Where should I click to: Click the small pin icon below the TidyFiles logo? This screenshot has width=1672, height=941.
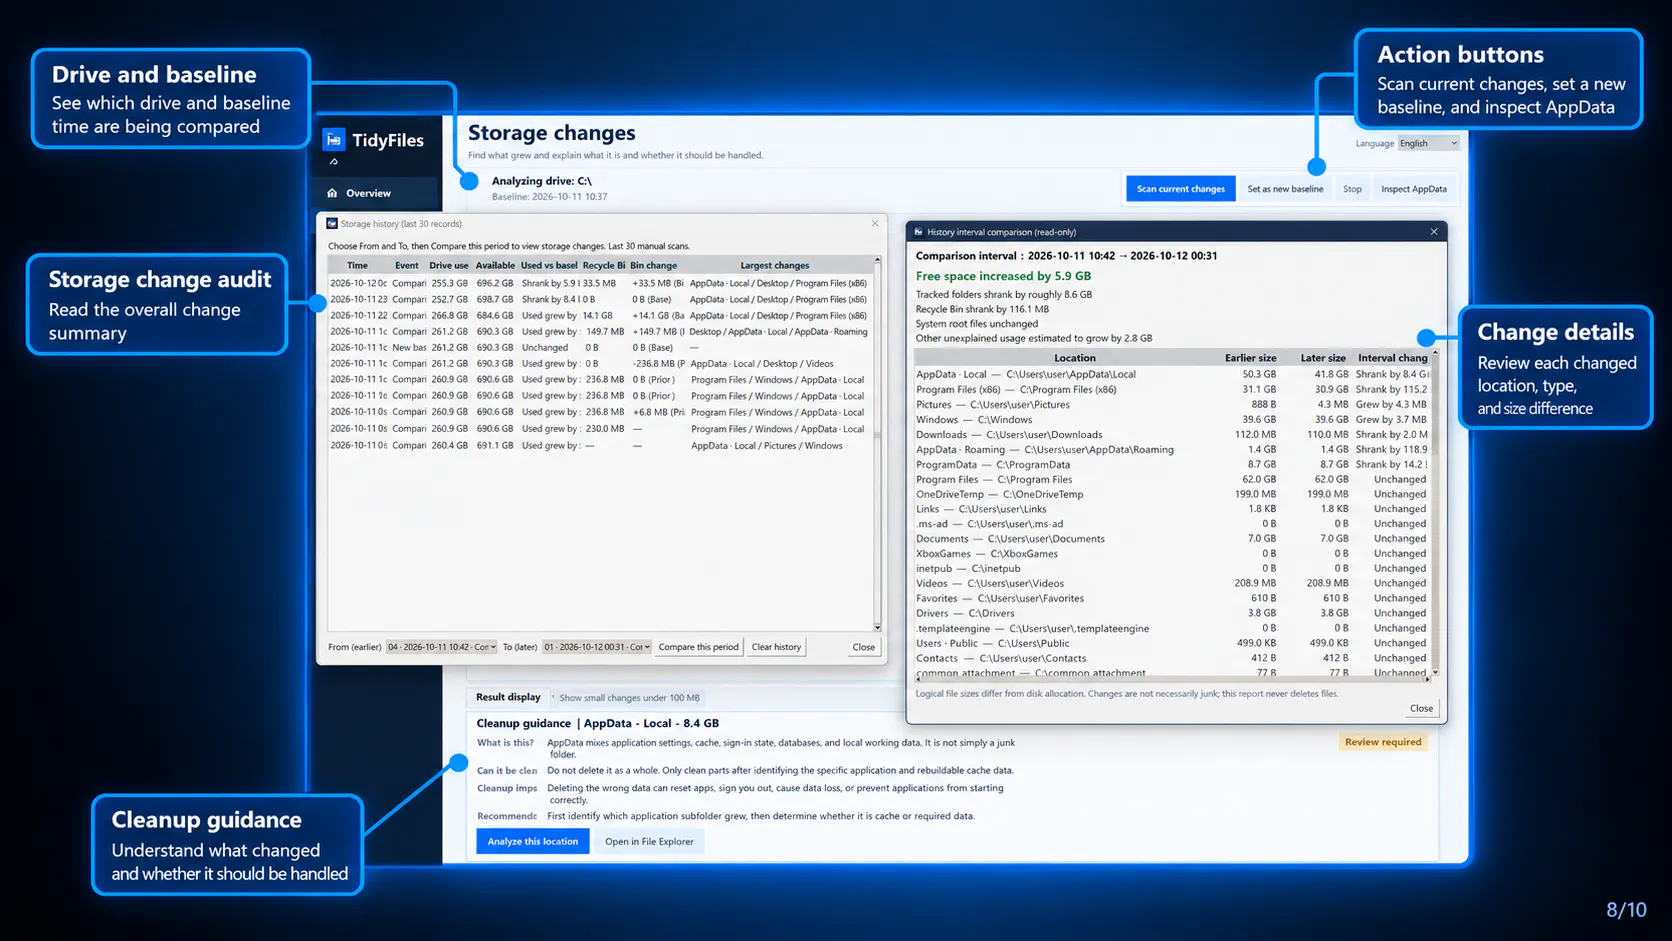click(334, 161)
